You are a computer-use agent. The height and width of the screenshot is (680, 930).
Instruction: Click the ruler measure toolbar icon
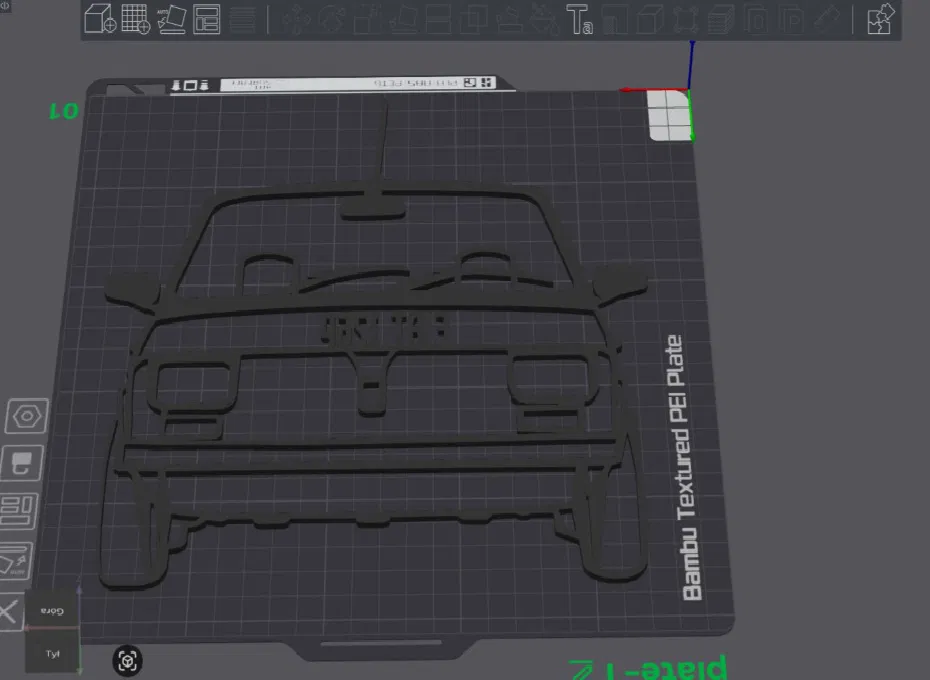point(827,19)
